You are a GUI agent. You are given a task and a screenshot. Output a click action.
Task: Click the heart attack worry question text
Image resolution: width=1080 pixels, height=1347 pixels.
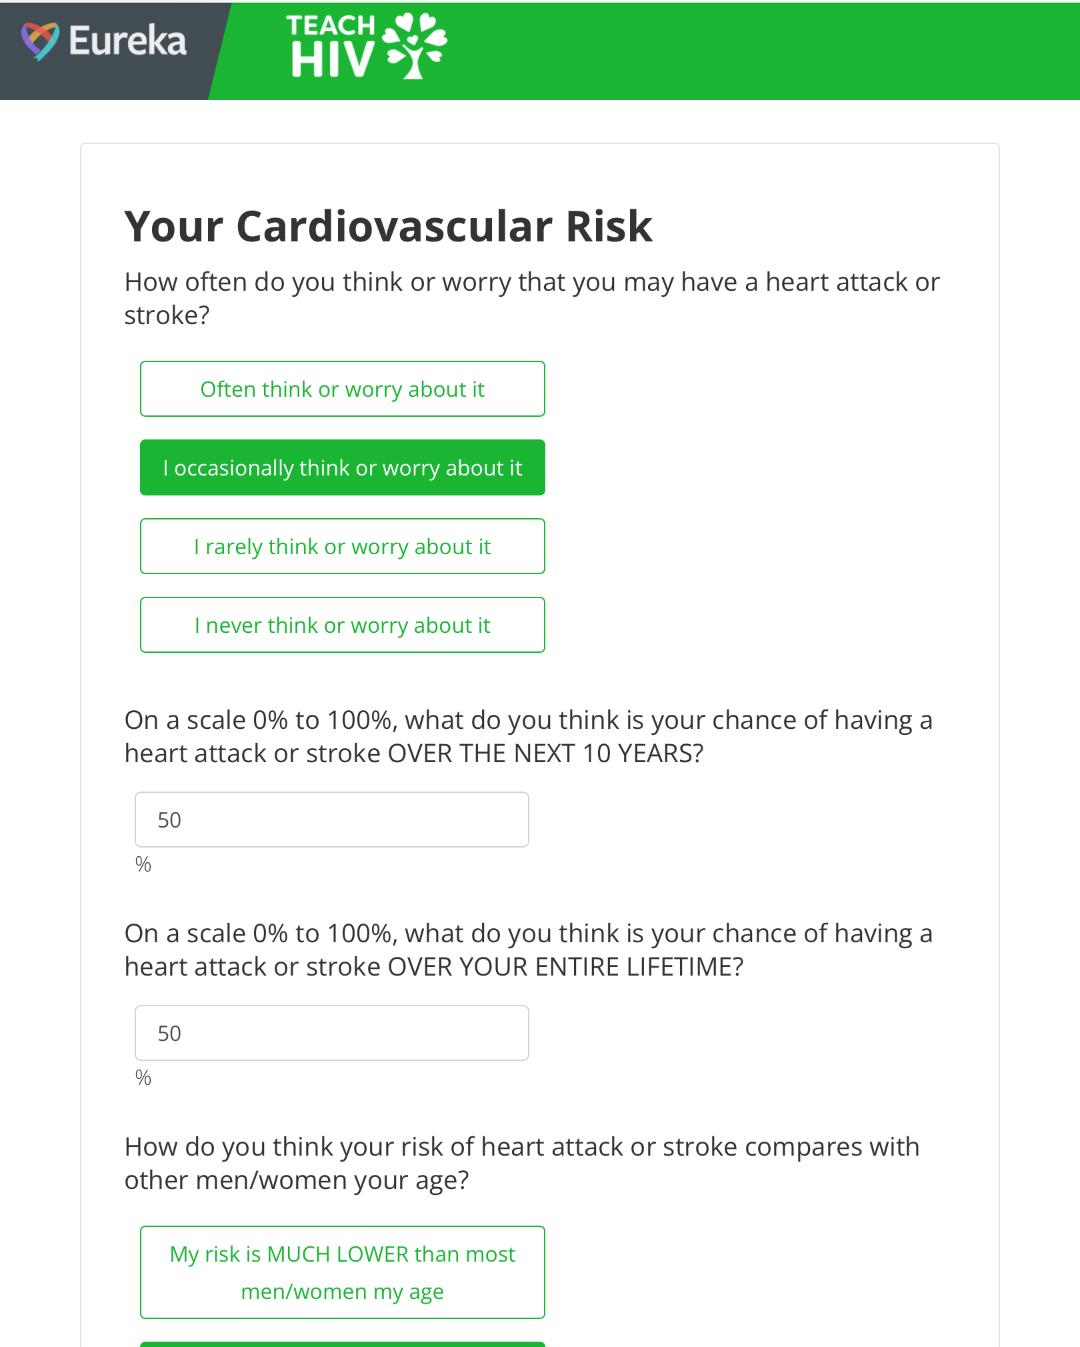click(x=531, y=298)
